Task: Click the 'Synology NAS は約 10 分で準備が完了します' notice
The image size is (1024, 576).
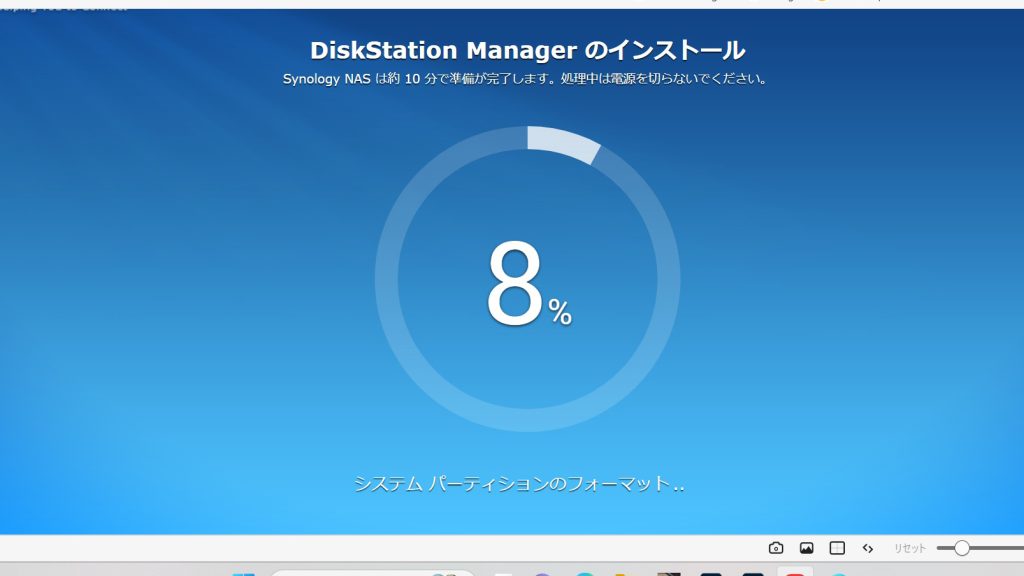Action: (526, 79)
